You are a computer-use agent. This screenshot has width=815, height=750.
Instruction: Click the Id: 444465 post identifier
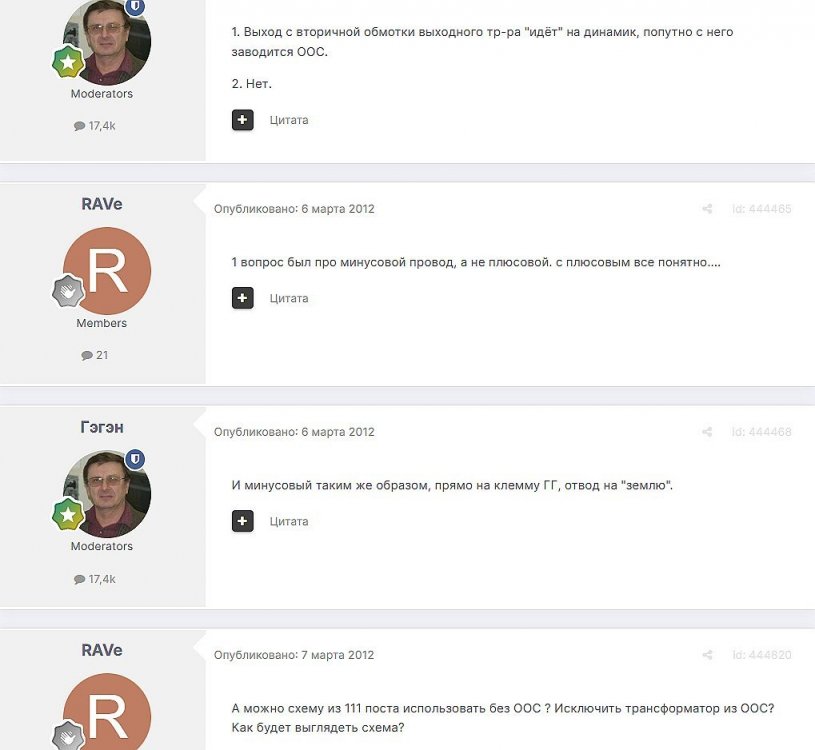[x=761, y=209]
